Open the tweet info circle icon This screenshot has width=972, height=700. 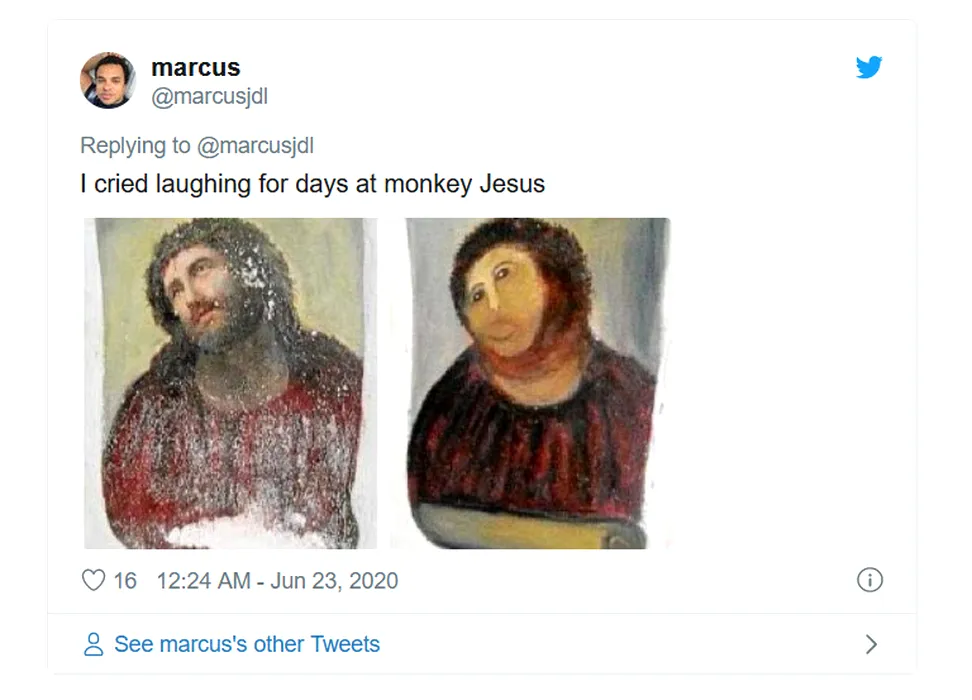[870, 580]
